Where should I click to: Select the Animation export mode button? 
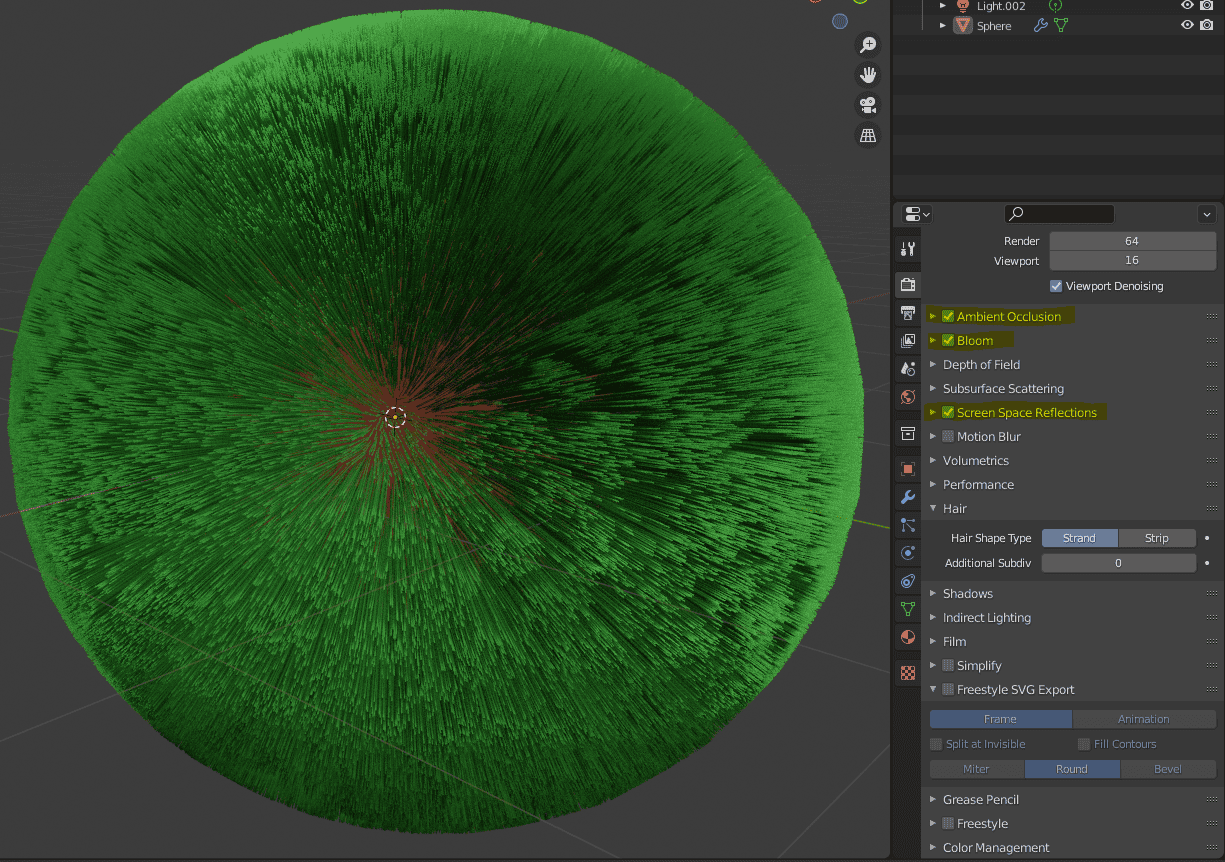[x=1143, y=719]
